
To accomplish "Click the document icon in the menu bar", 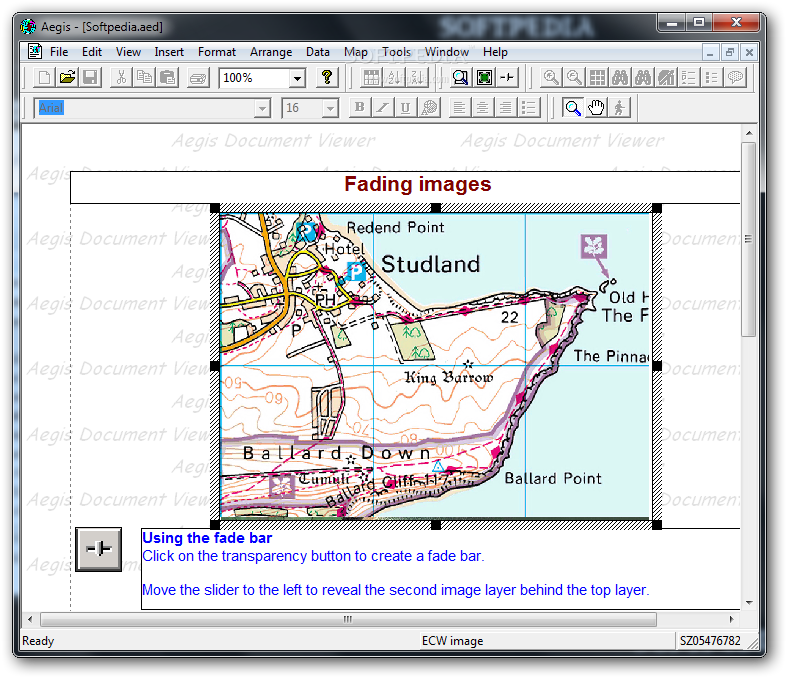I will tap(35, 51).
